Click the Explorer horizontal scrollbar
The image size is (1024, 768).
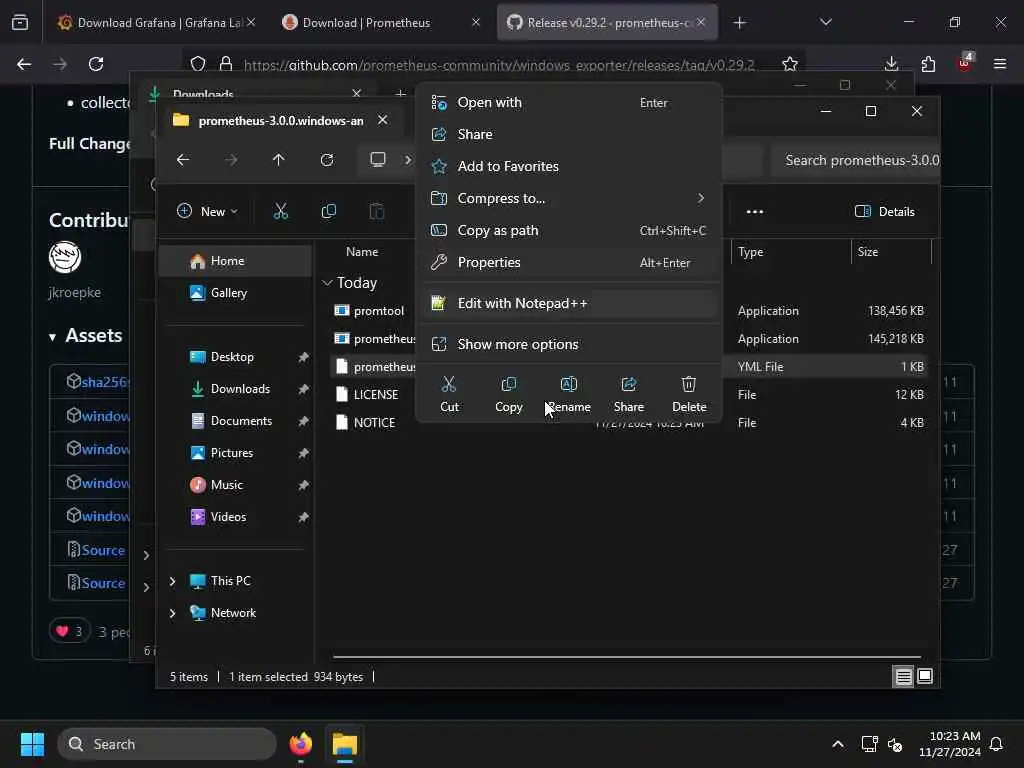(627, 656)
